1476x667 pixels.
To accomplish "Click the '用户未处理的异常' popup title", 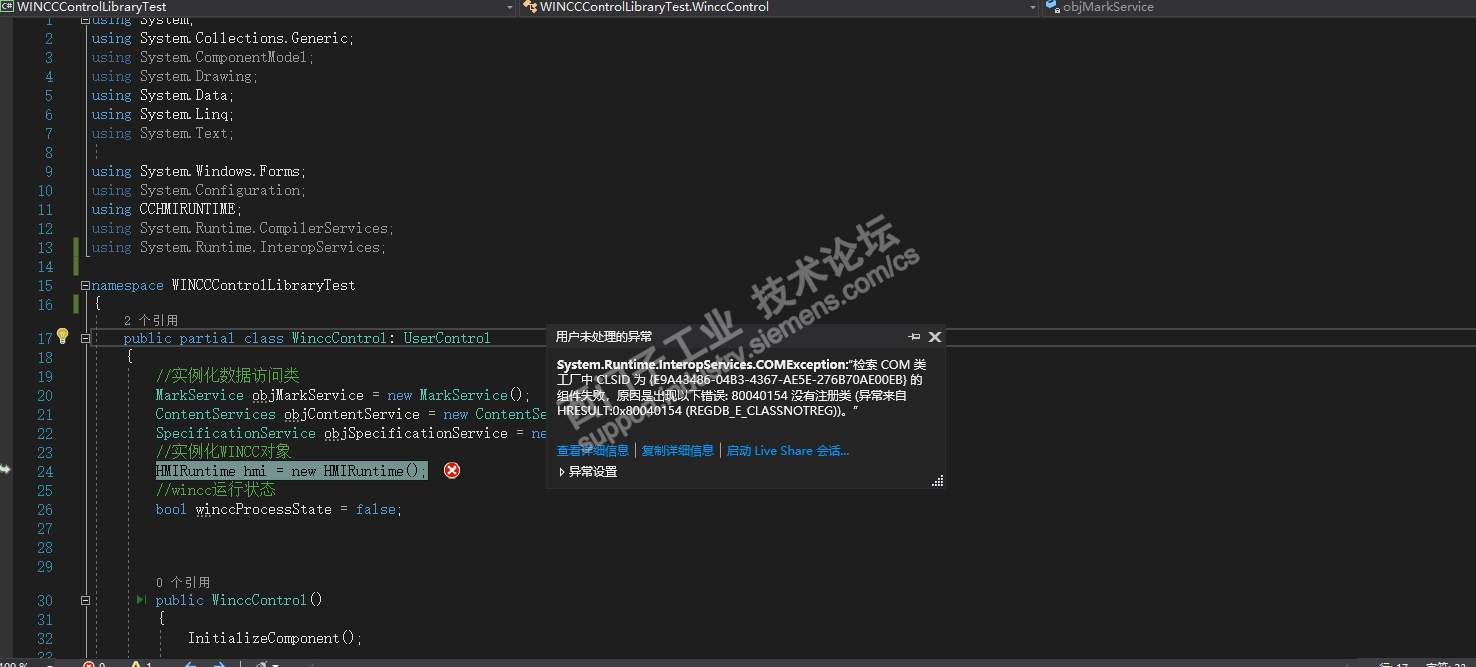I will [x=604, y=337].
